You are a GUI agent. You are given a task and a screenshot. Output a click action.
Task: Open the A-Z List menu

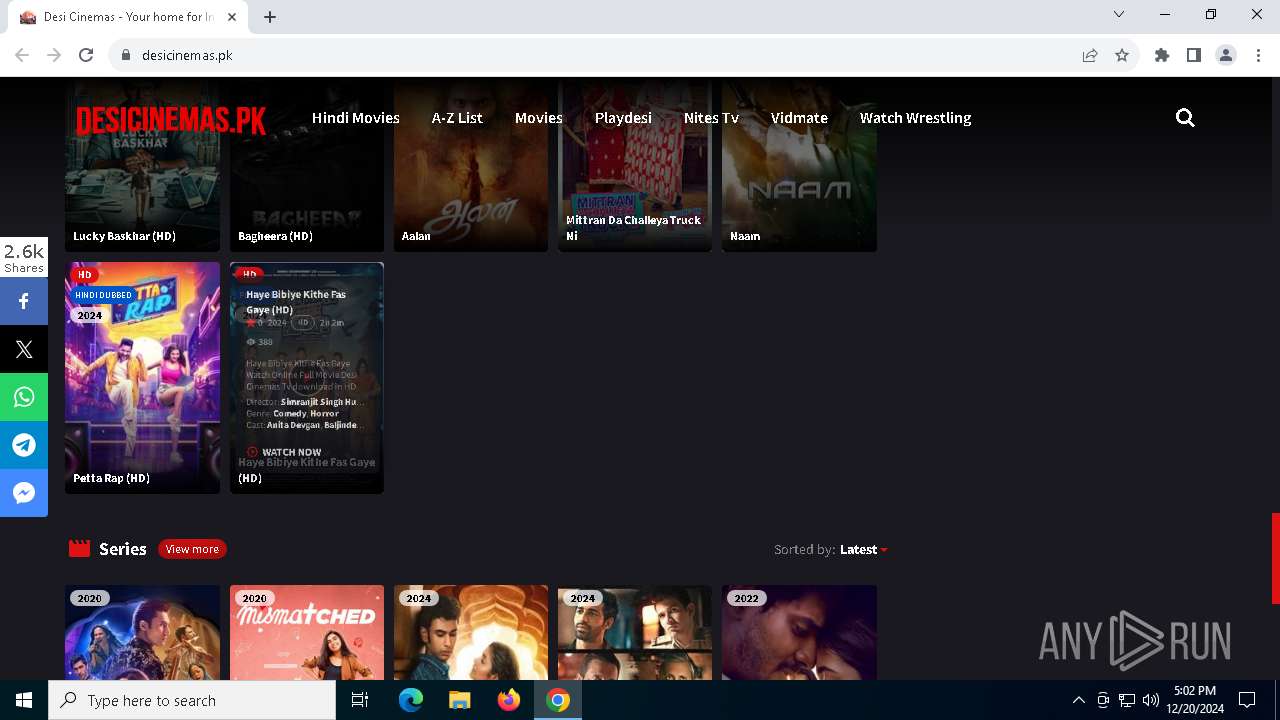tap(457, 118)
